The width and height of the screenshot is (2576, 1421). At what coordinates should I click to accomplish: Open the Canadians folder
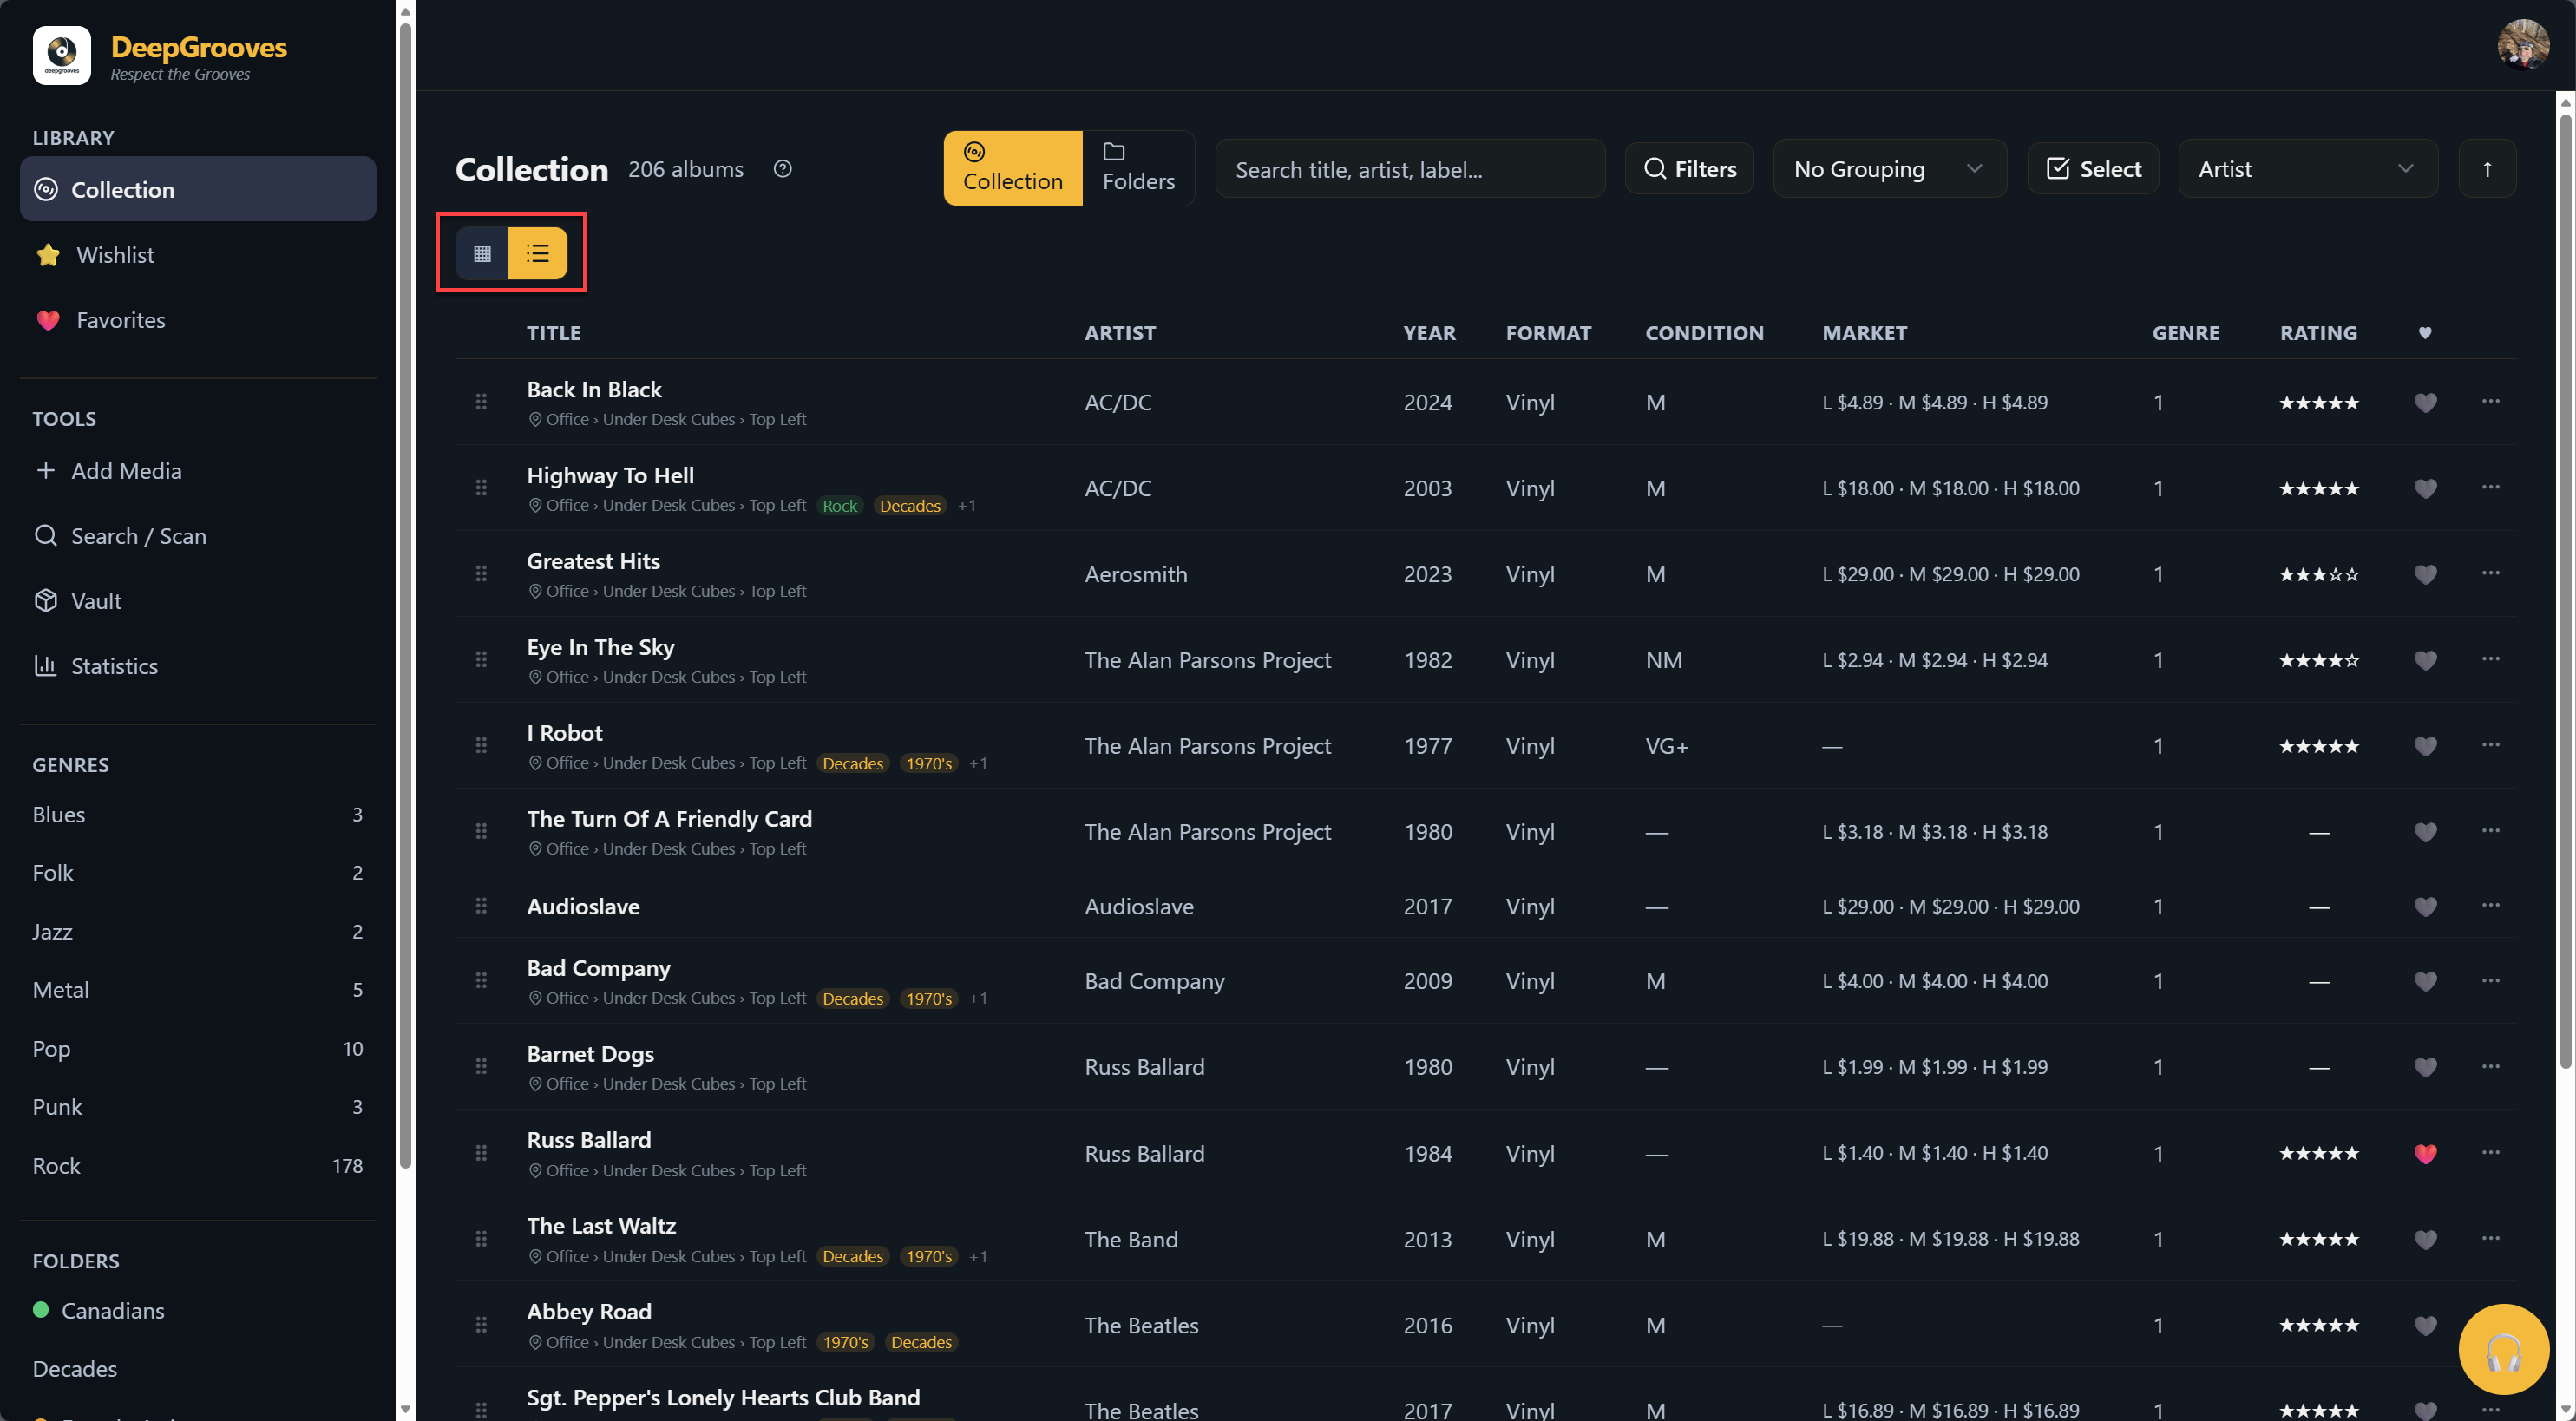pos(198,1310)
